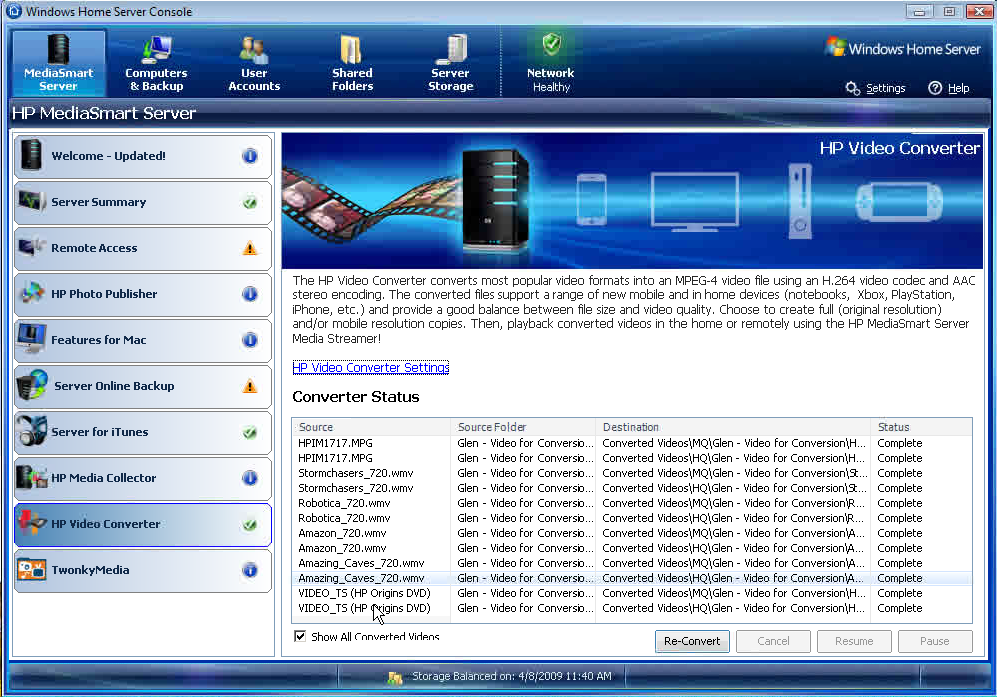Click the Settings gear icon
This screenshot has width=997, height=697.
853,88
